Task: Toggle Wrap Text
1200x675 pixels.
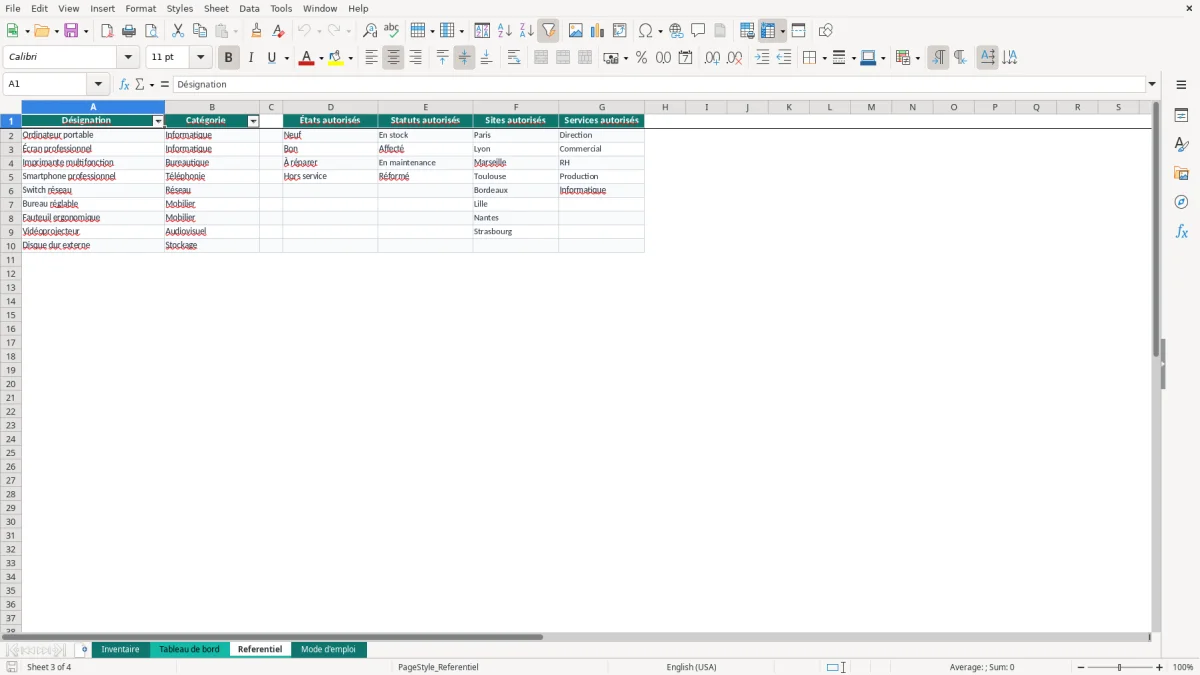Action: (x=514, y=58)
